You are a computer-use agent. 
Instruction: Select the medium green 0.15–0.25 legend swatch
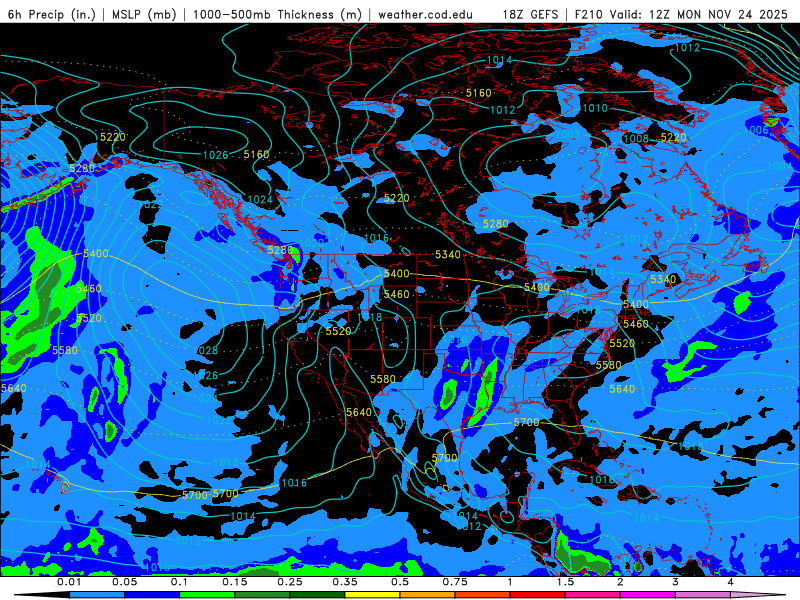point(262,595)
